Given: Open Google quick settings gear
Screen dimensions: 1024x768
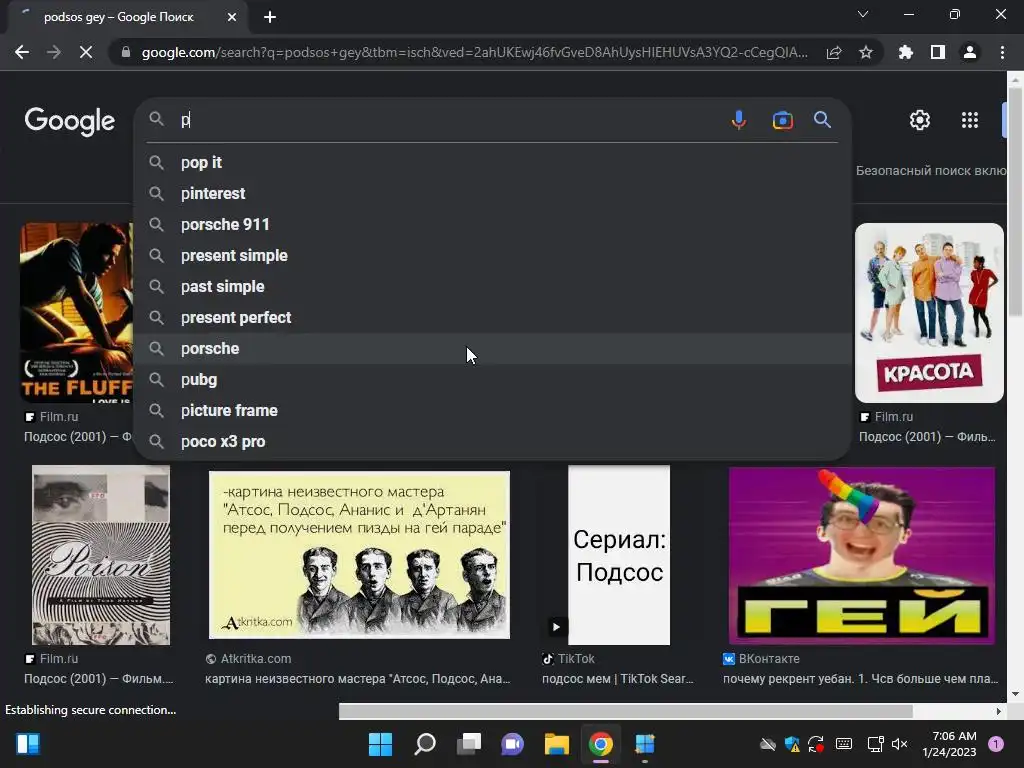Looking at the screenshot, I should click(x=920, y=120).
